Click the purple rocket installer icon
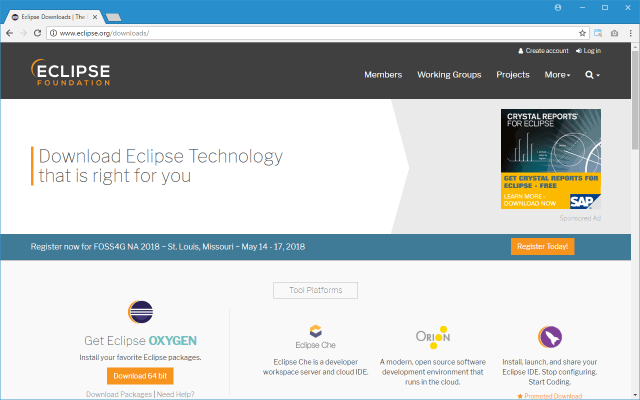The width and height of the screenshot is (640, 400). pyautogui.click(x=550, y=337)
